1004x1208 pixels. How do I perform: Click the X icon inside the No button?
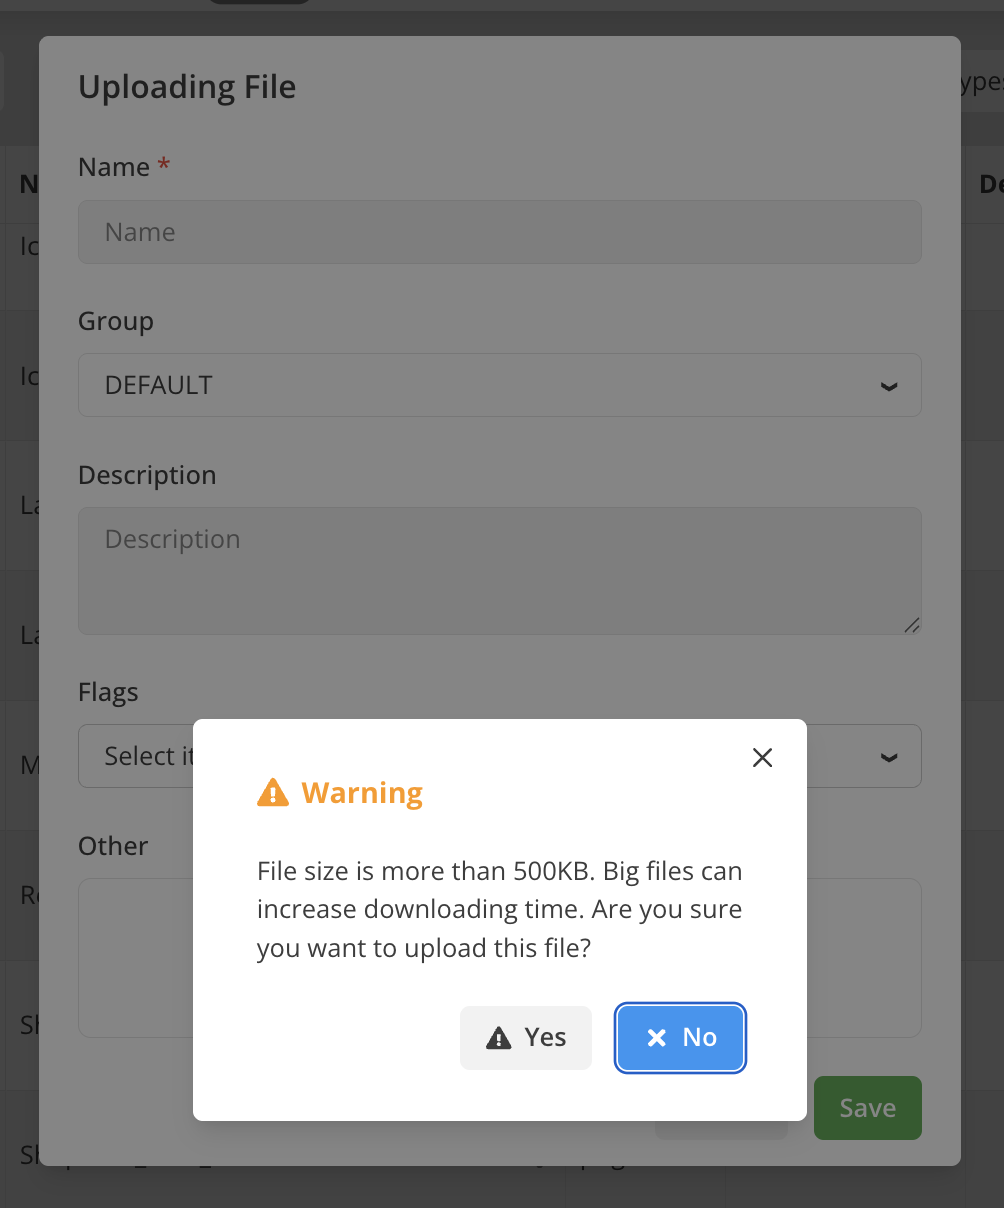pos(655,1038)
